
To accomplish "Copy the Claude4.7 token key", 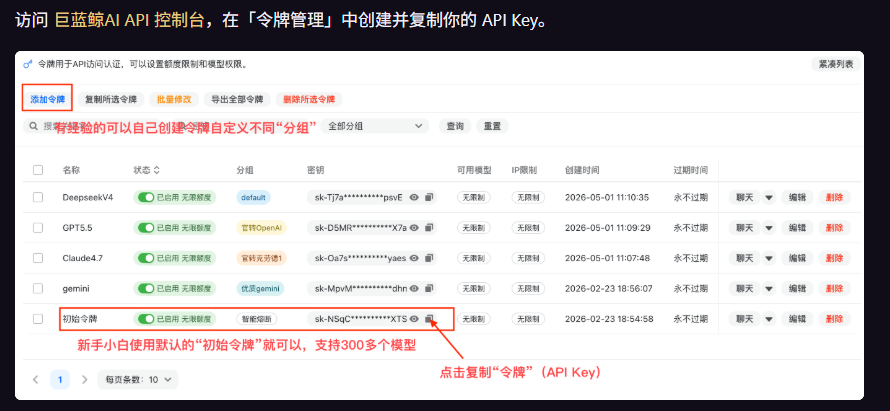I will pyautogui.click(x=429, y=258).
